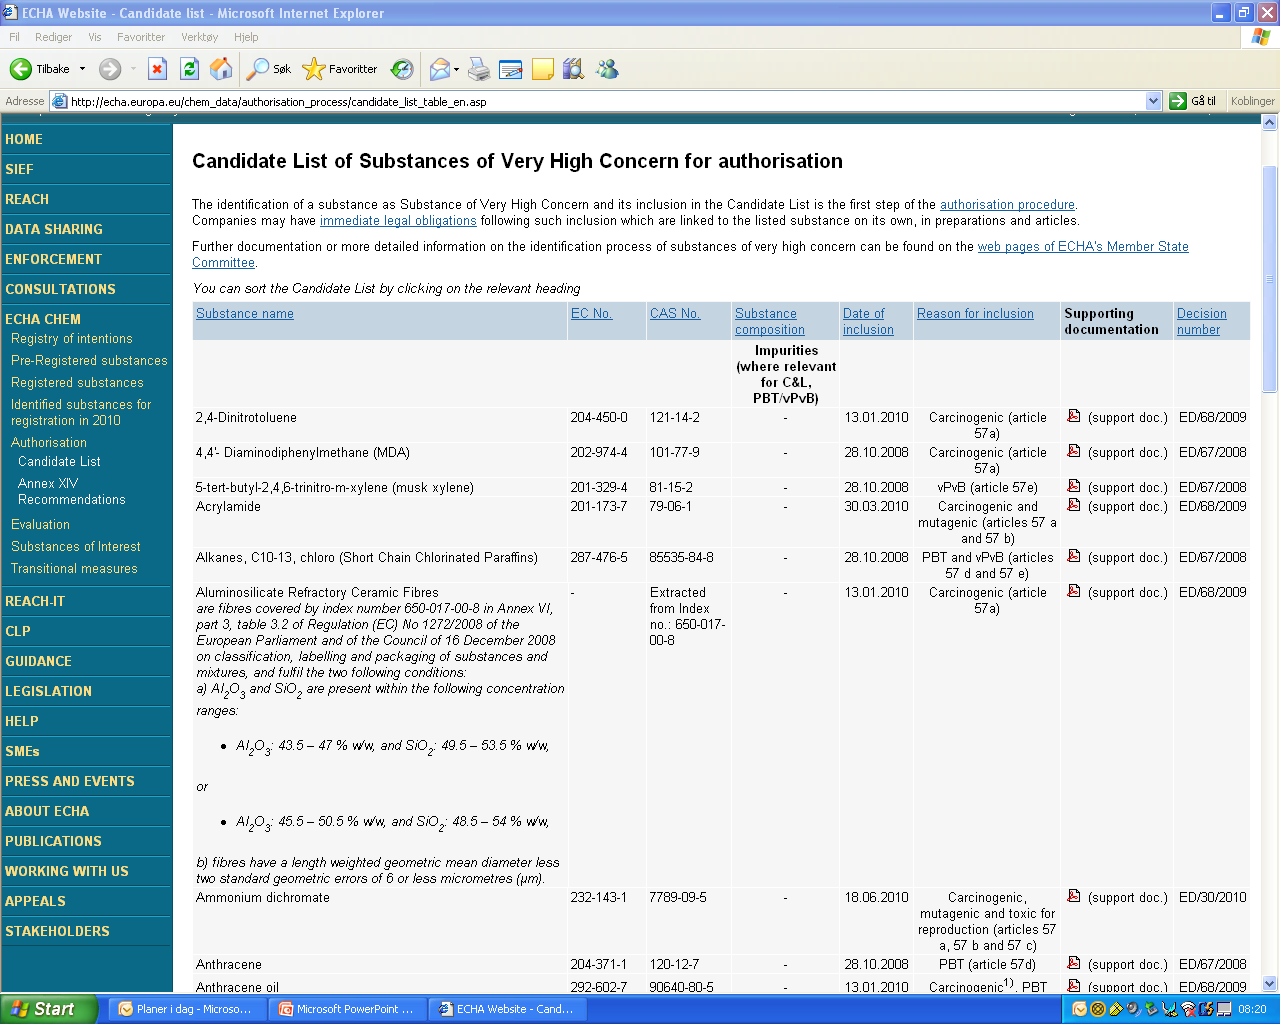Open the Hjelp menu
Image resolution: width=1280 pixels, height=1024 pixels.
(x=246, y=37)
